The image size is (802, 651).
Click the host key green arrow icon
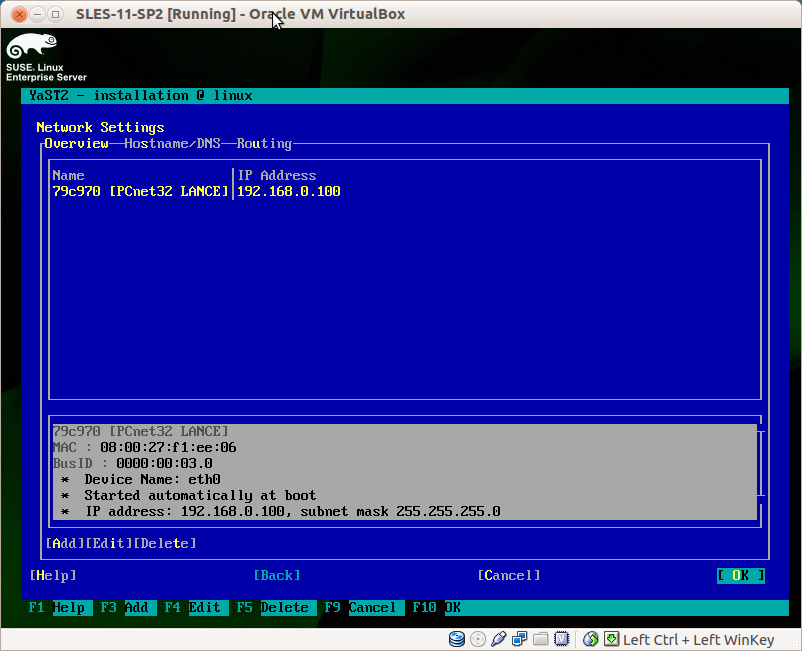point(611,639)
